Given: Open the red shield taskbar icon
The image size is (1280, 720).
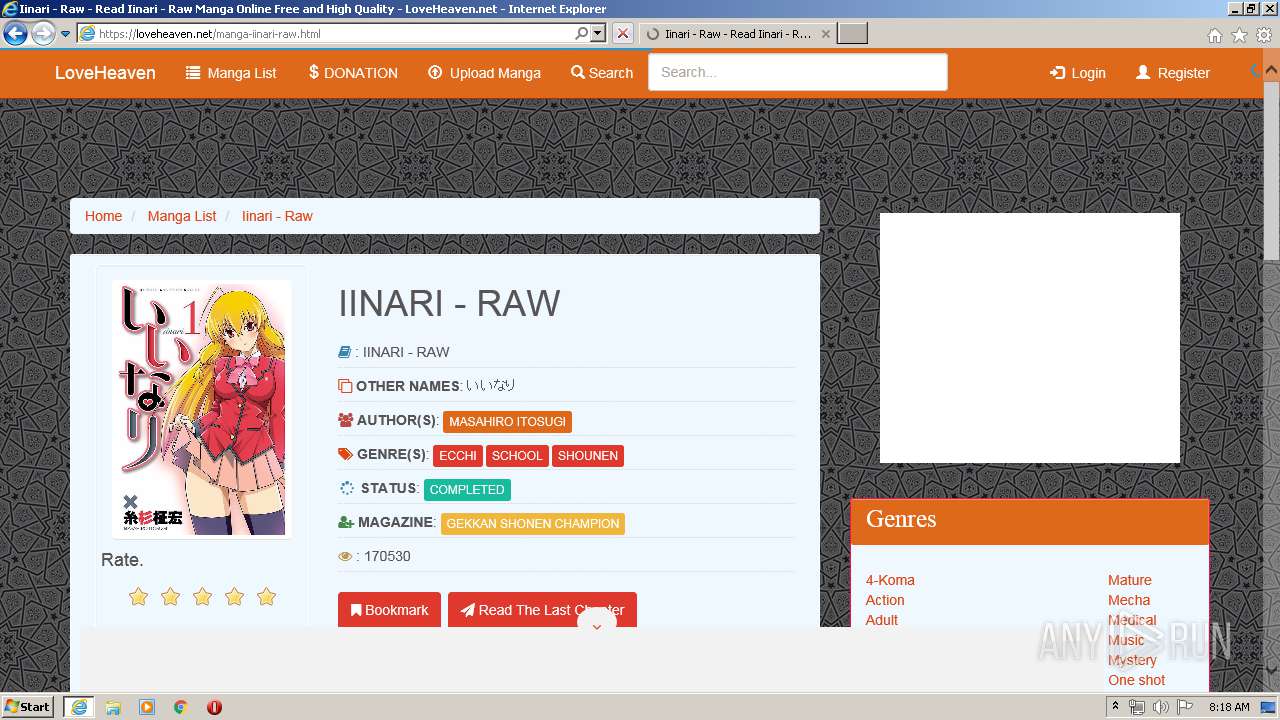Looking at the screenshot, I should [x=214, y=707].
